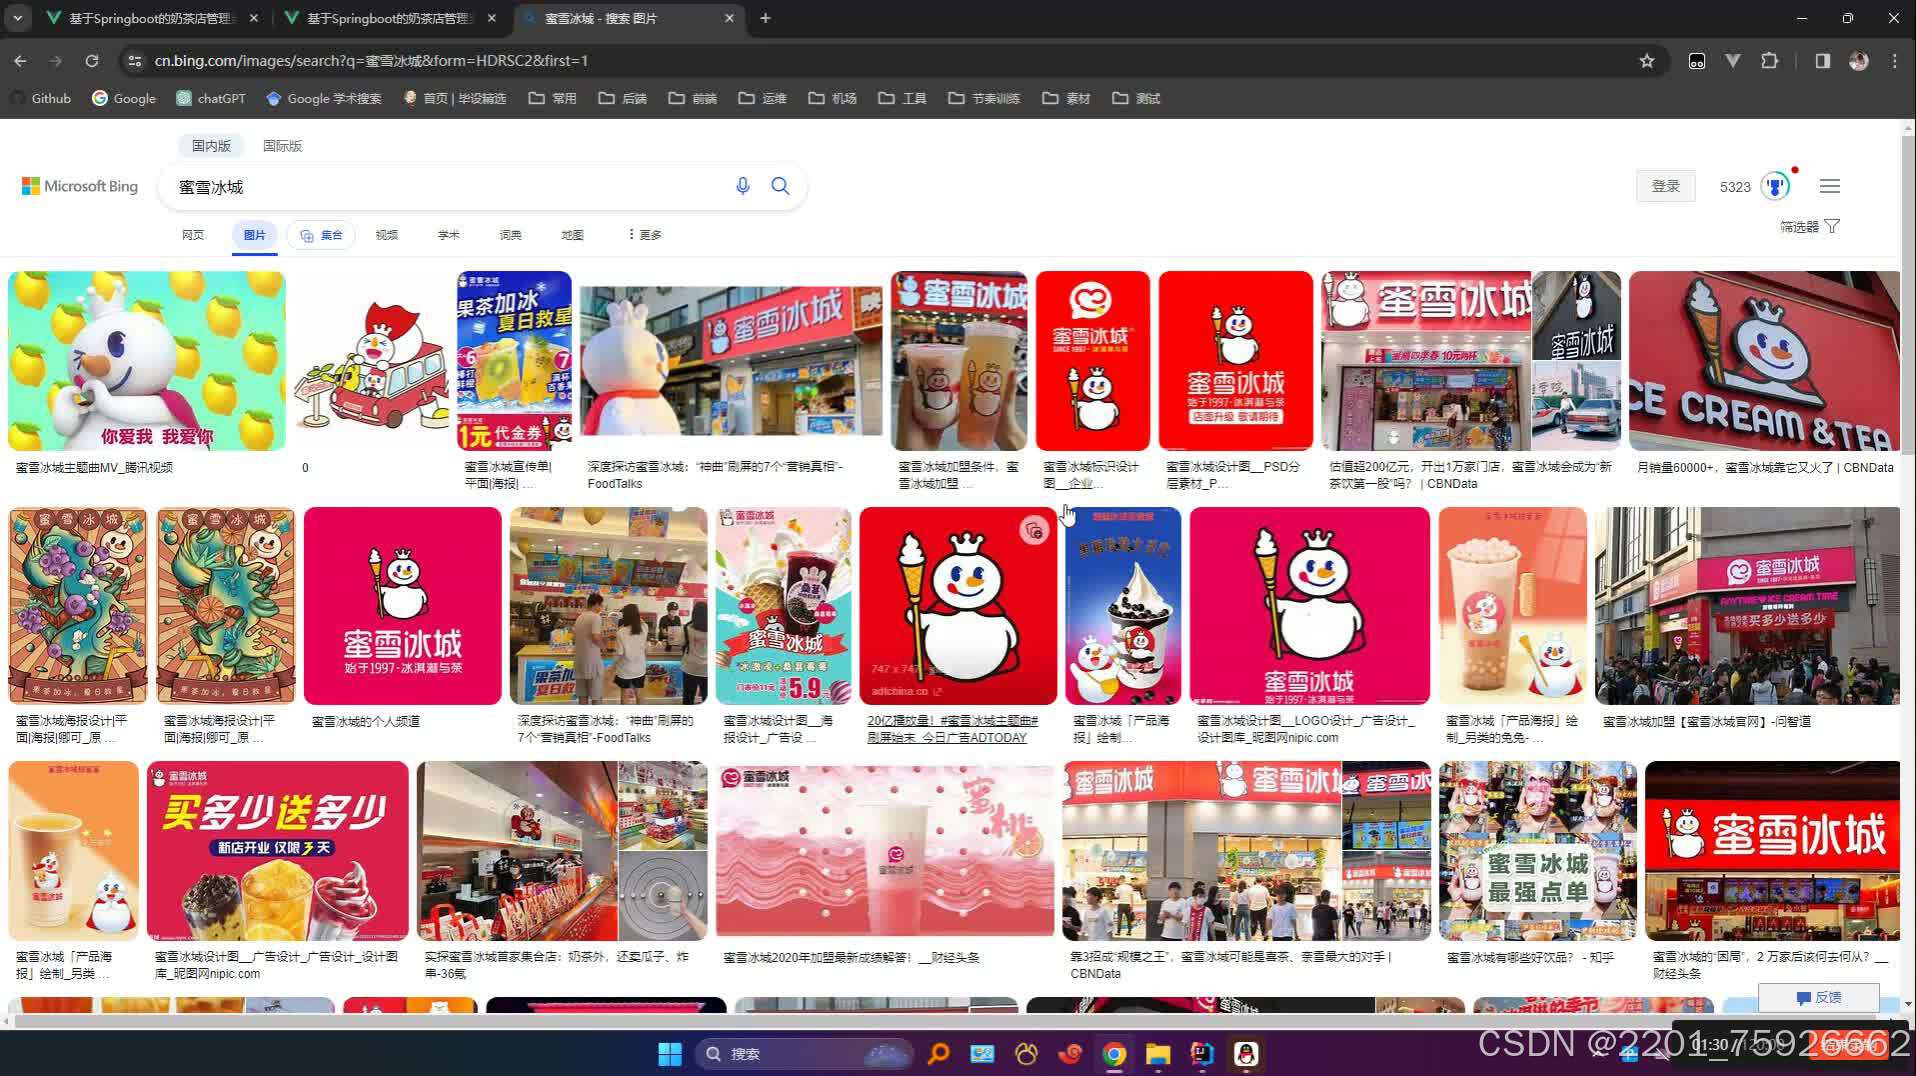
Task: Open 素材 bookmark folder
Action: tap(1066, 98)
